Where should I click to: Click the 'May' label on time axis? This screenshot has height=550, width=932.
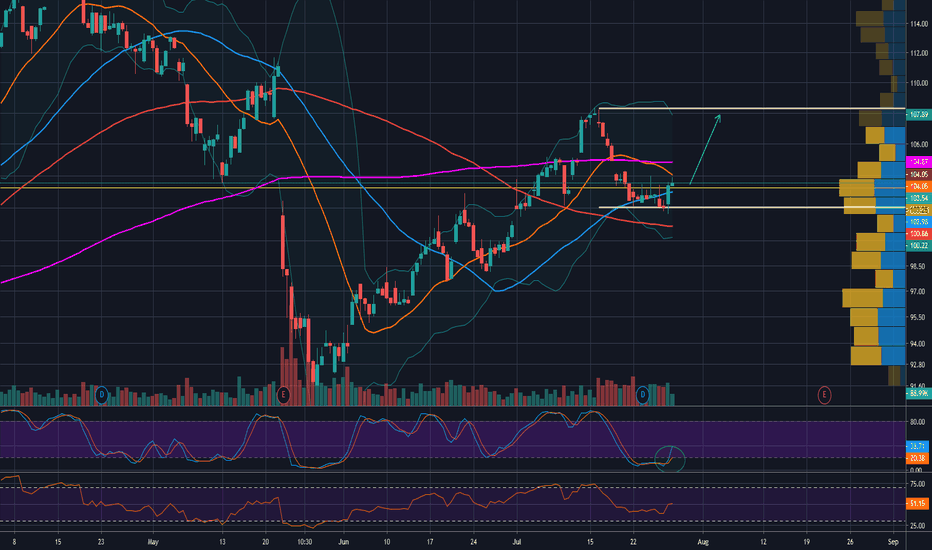click(x=153, y=542)
